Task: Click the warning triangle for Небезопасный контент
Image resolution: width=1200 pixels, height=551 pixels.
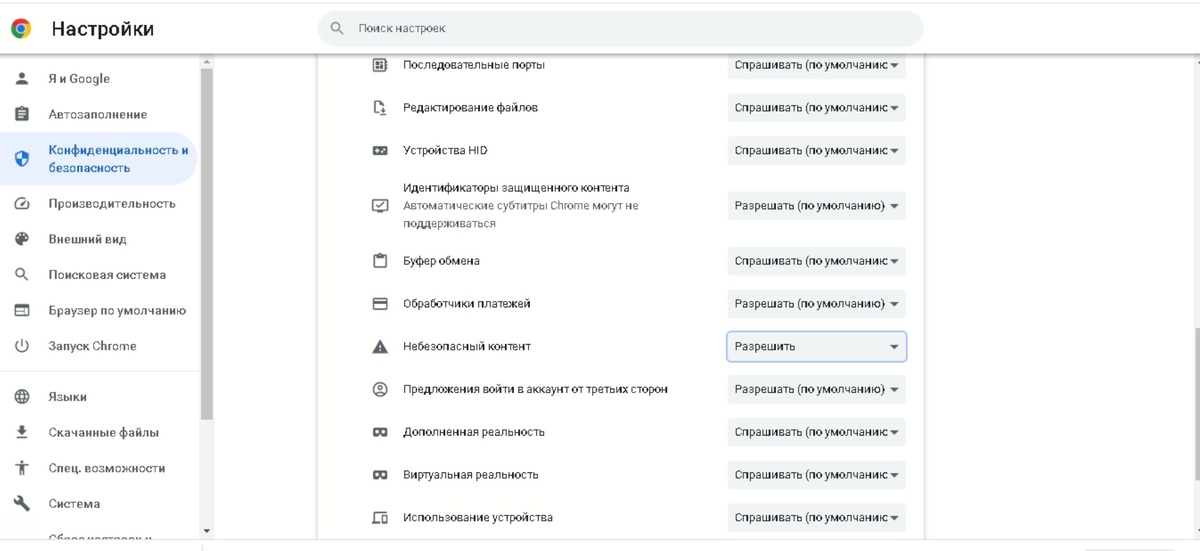Action: [379, 347]
